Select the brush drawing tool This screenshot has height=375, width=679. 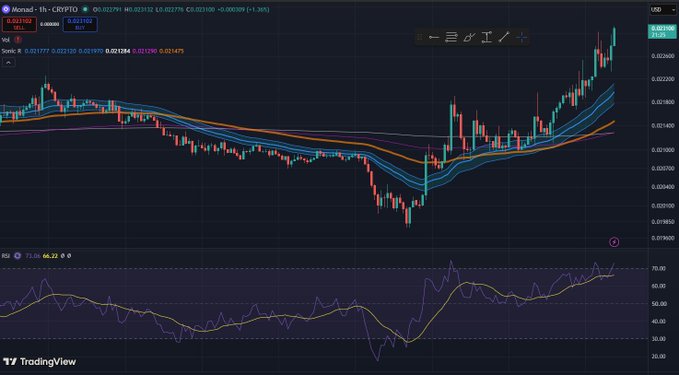point(469,37)
